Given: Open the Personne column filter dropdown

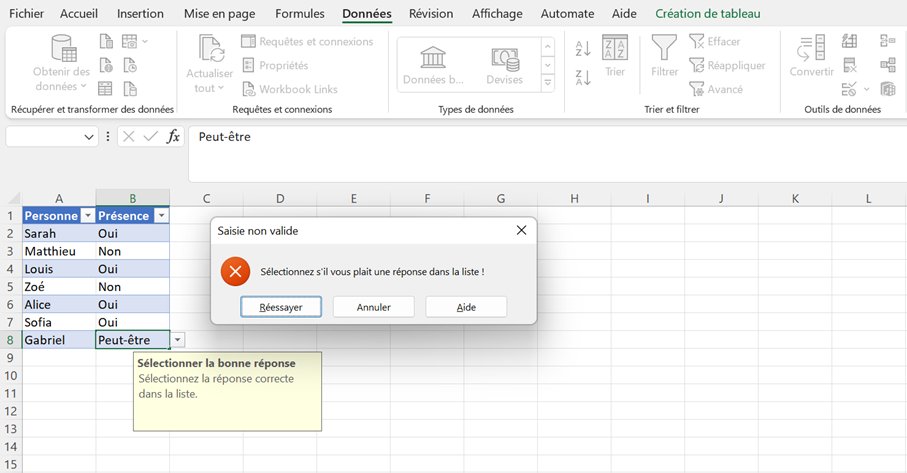Looking at the screenshot, I should point(88,216).
